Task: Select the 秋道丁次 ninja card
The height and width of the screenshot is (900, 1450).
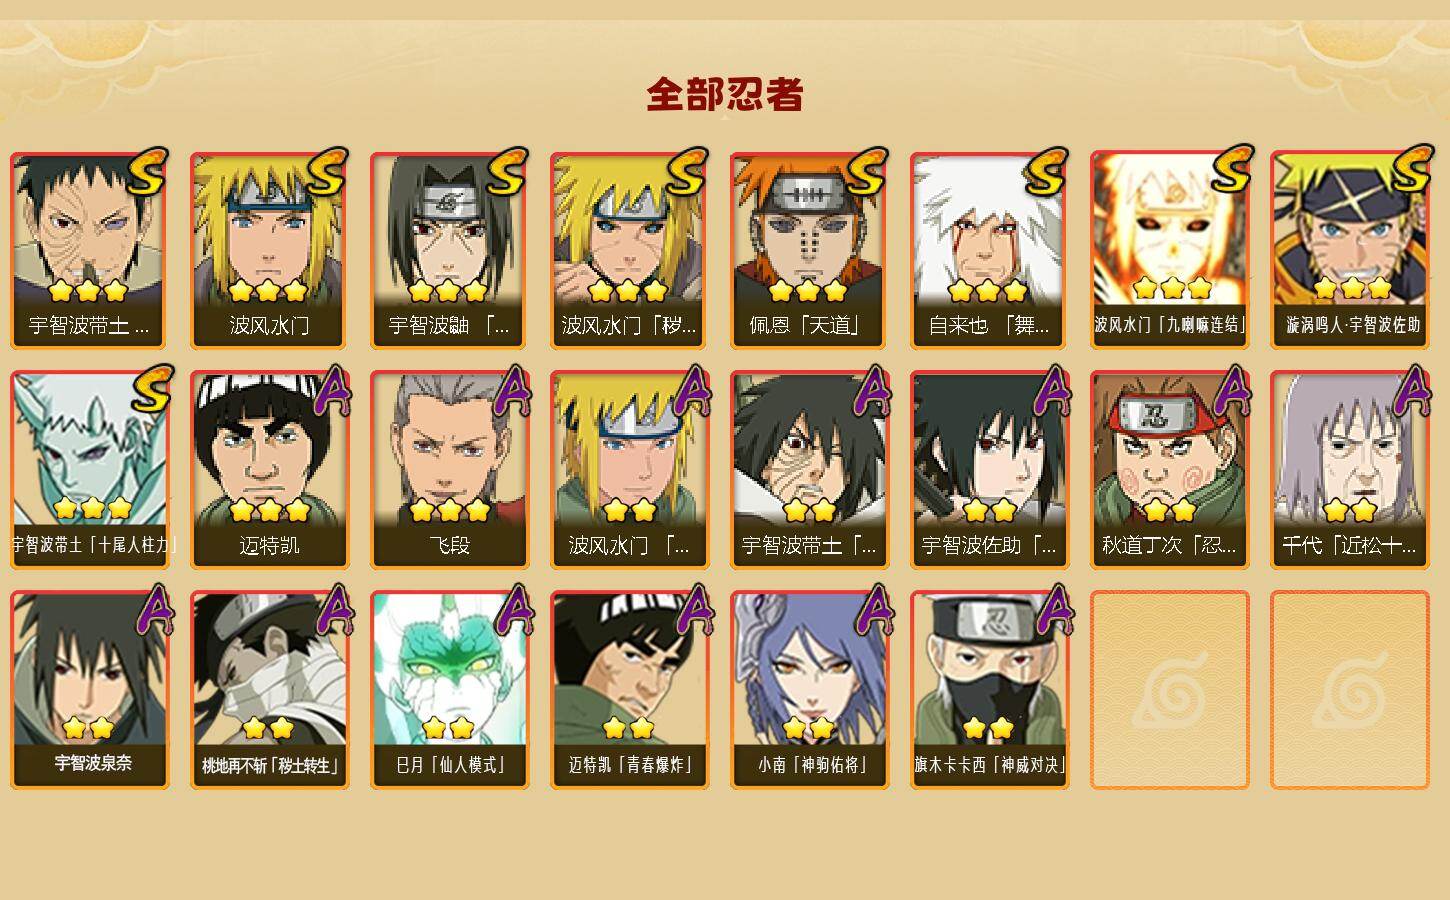Action: [1169, 470]
